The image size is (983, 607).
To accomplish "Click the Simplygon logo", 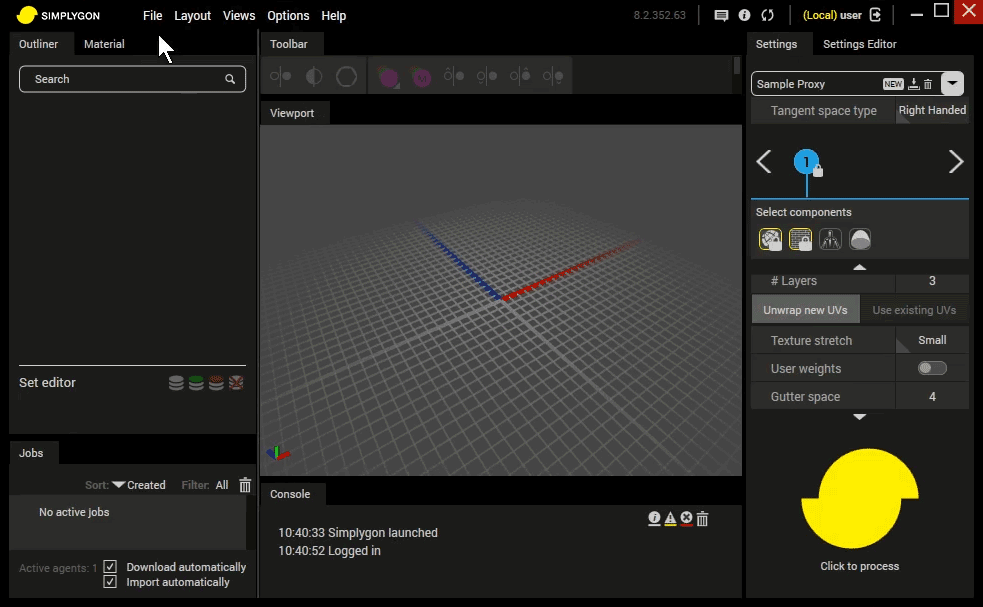I will (x=58, y=15).
